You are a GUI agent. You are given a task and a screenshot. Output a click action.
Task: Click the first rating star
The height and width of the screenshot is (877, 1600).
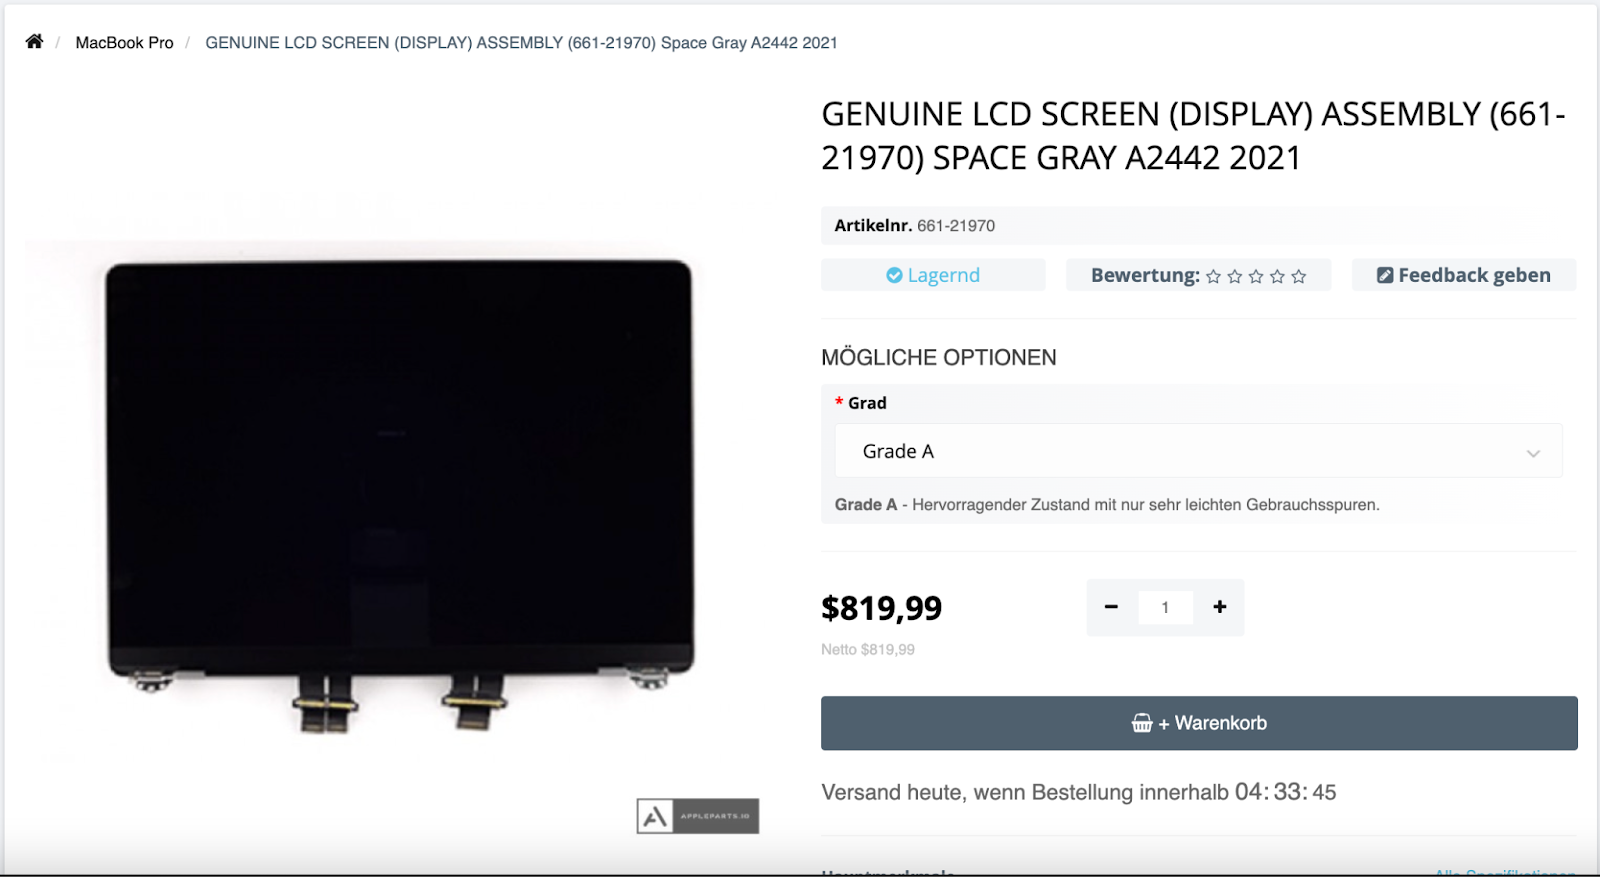pos(1213,277)
